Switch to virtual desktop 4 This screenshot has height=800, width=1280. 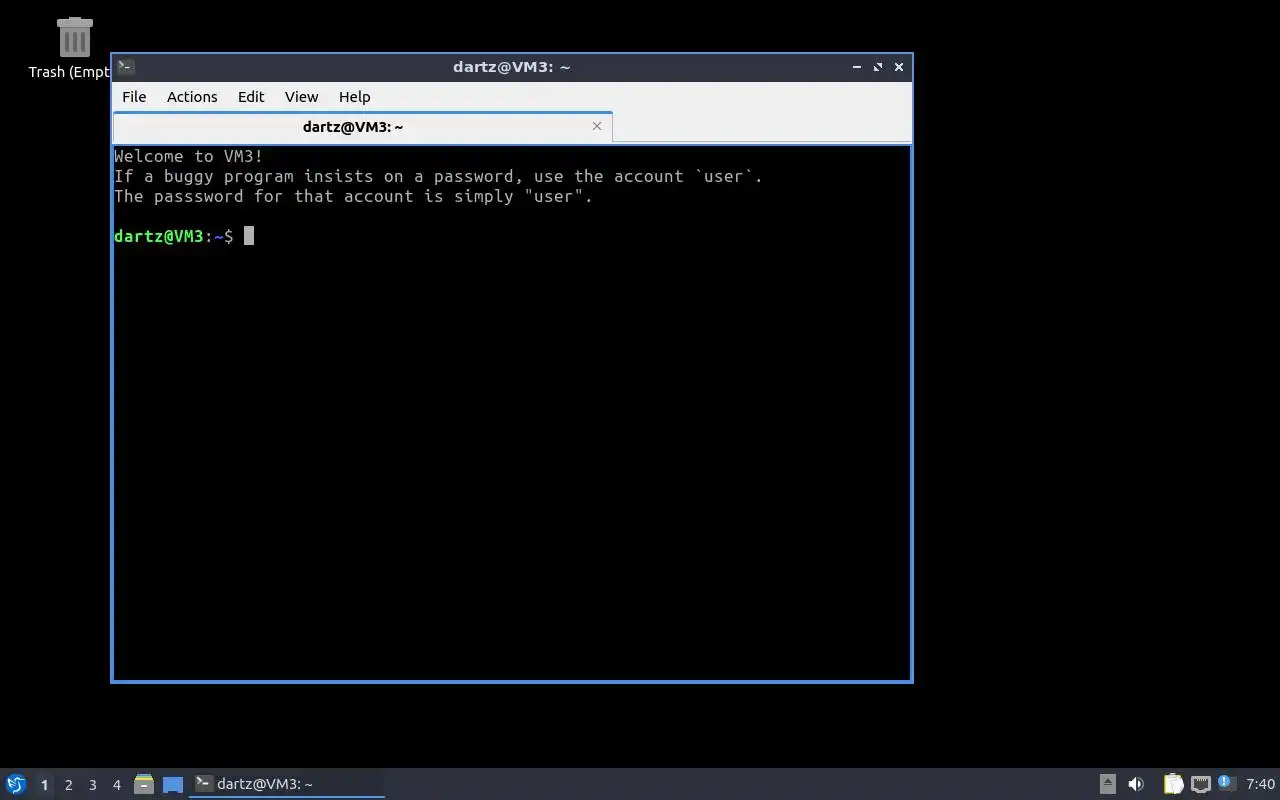[117, 785]
